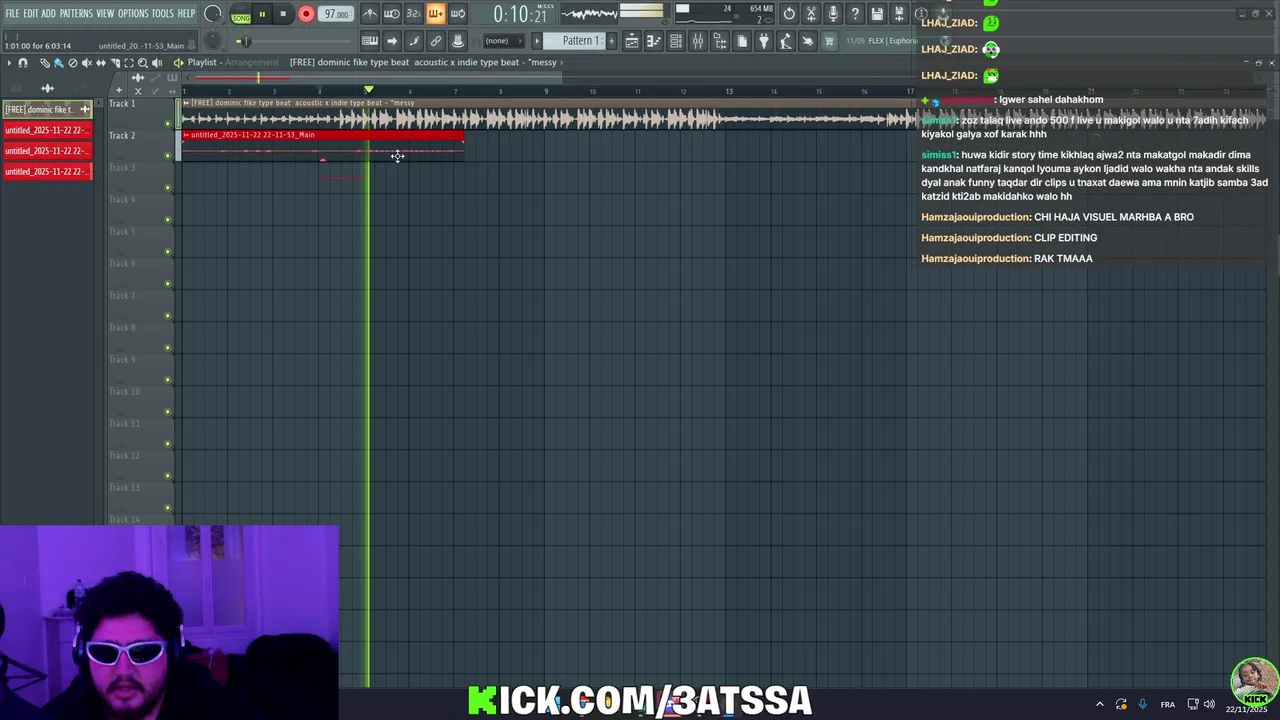Viewport: 1280px width, 720px height.
Task: Toggle the highlighted overdub/blend recording button
Action: (435, 14)
